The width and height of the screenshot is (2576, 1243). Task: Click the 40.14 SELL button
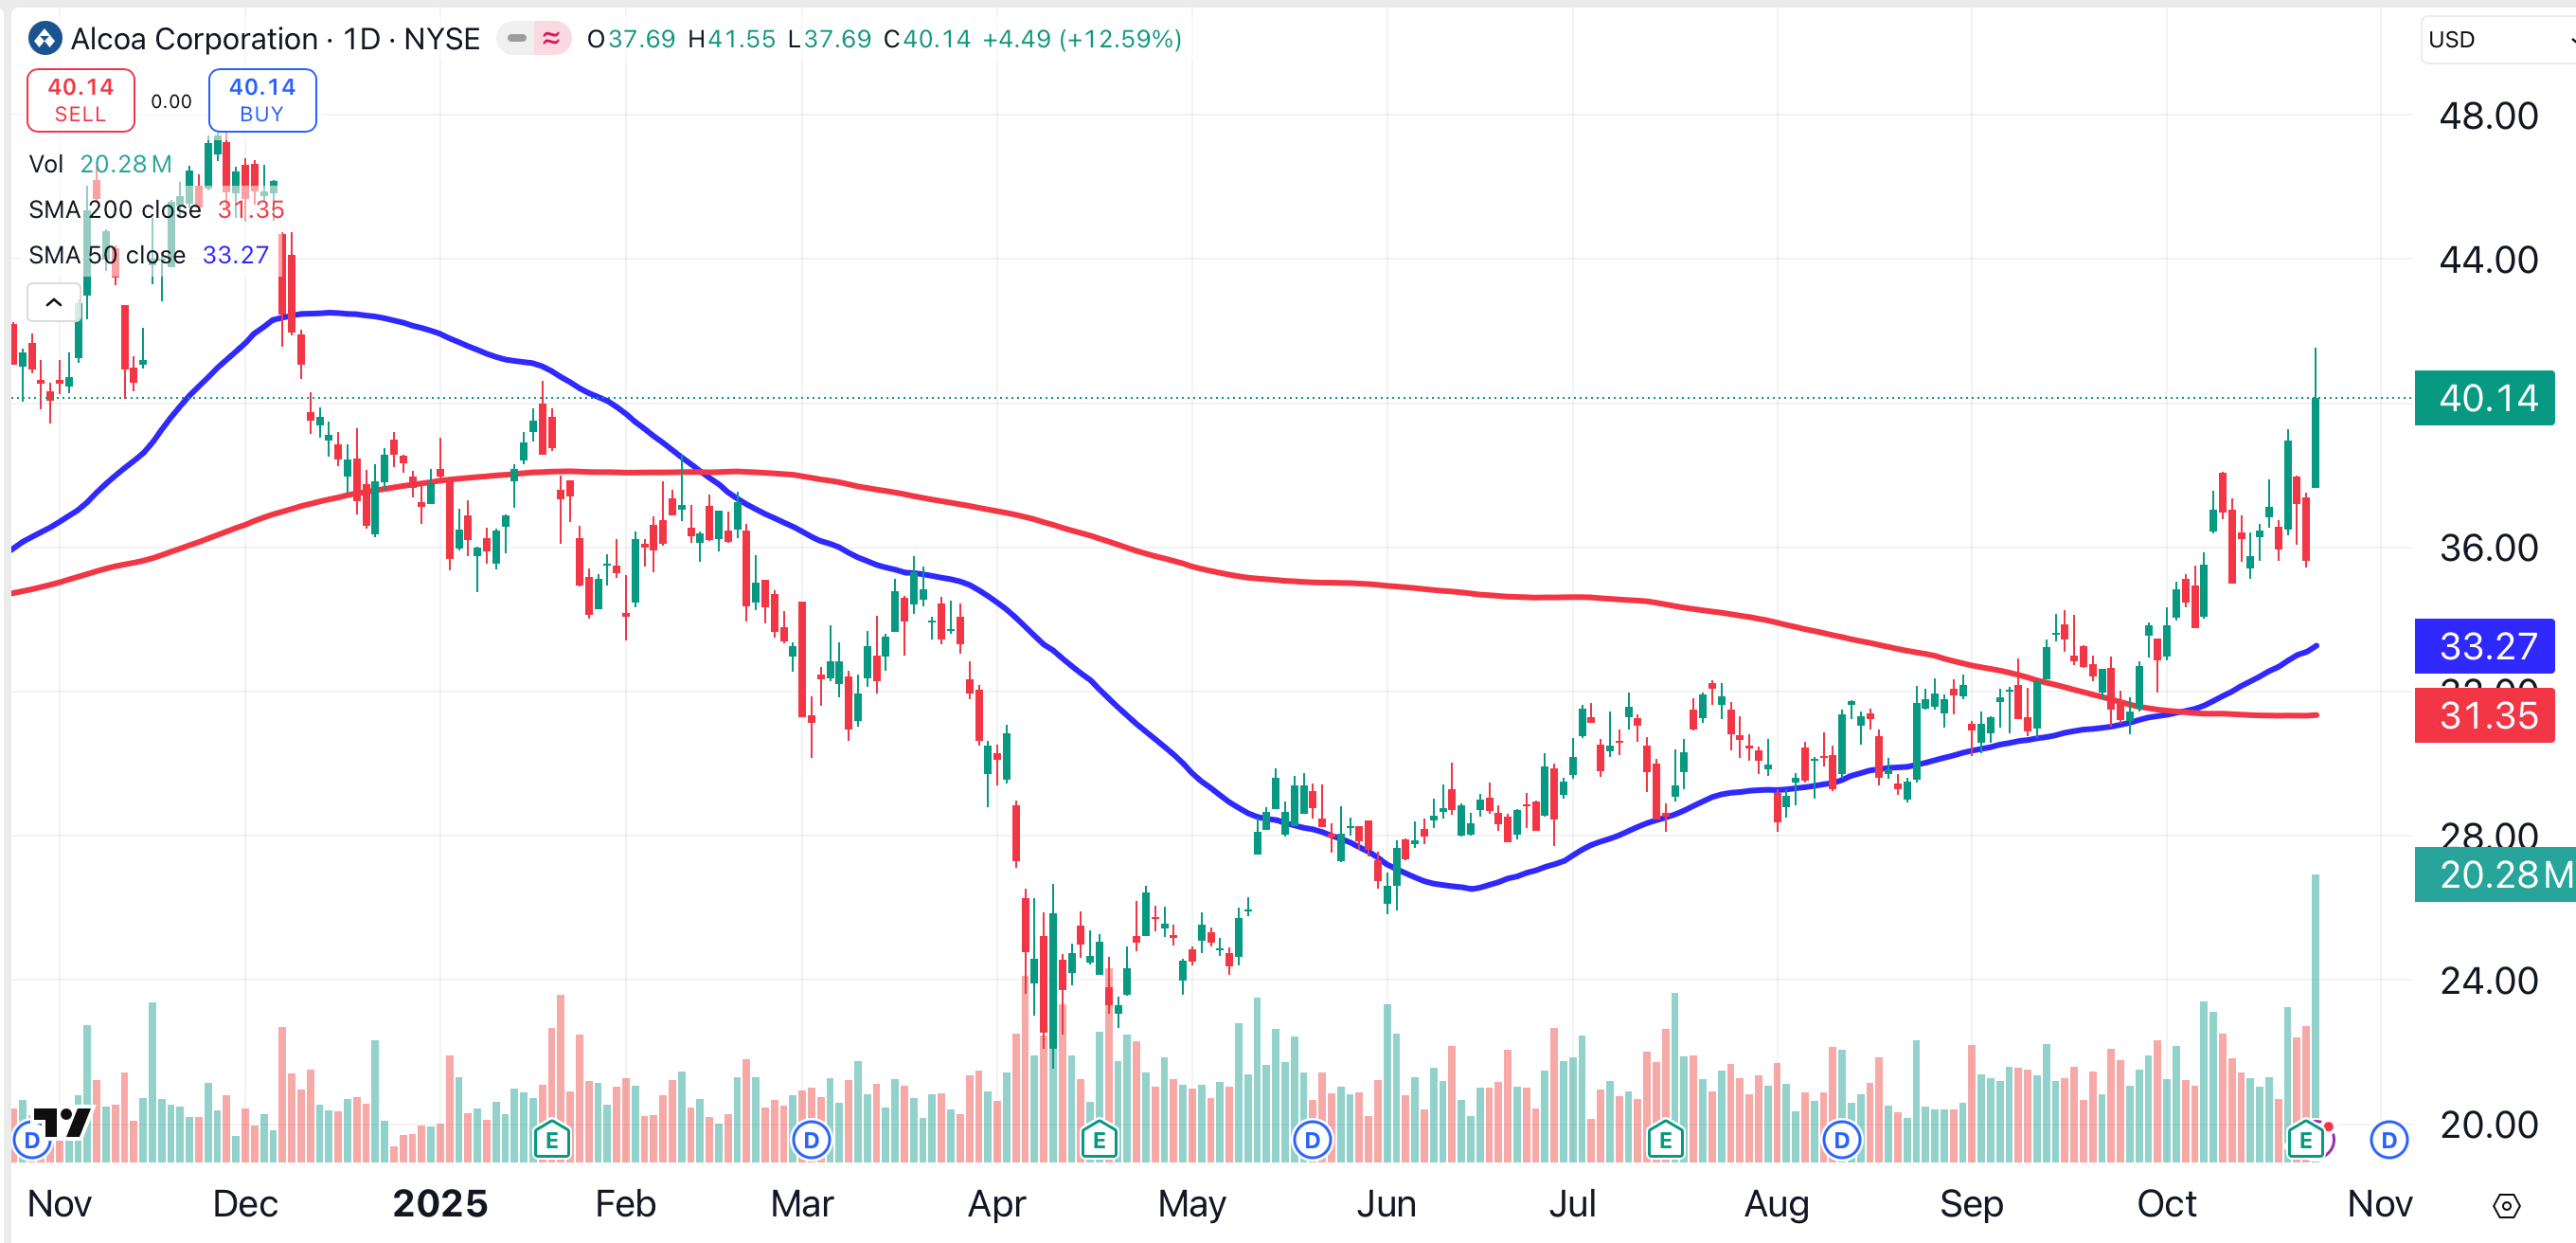click(80, 100)
